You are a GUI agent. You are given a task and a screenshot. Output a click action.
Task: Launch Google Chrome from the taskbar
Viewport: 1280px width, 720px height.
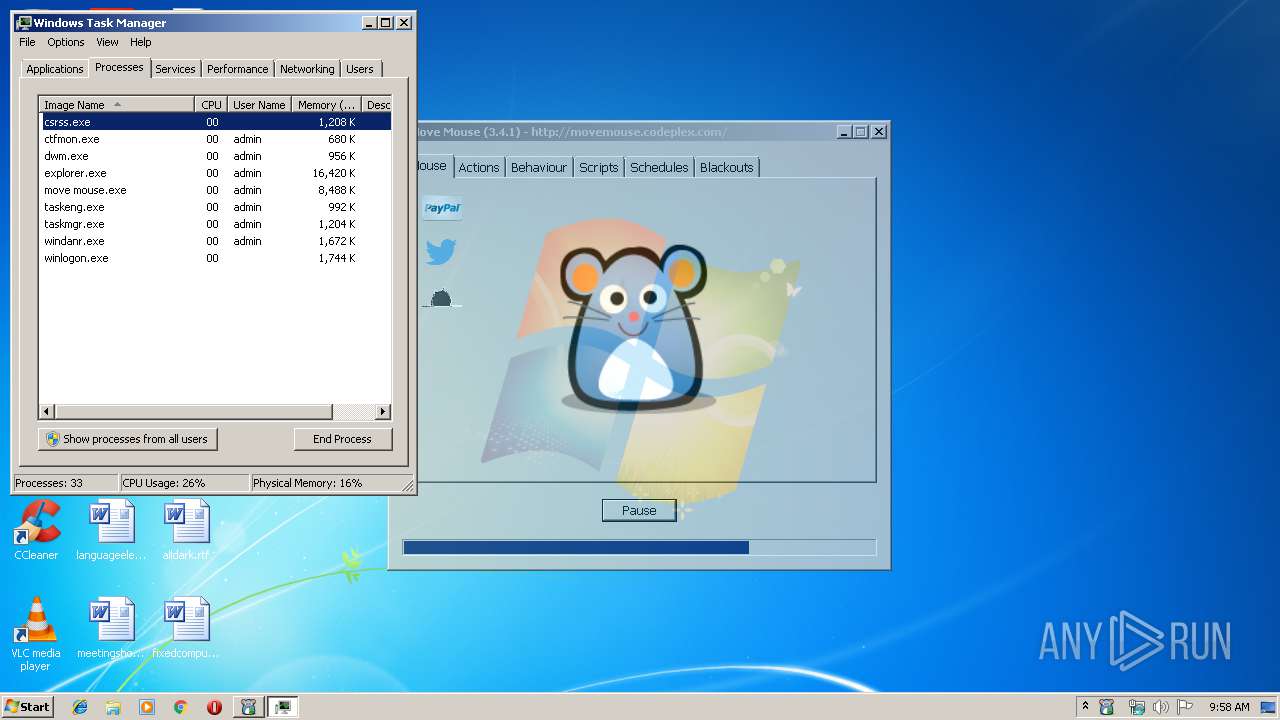point(180,707)
